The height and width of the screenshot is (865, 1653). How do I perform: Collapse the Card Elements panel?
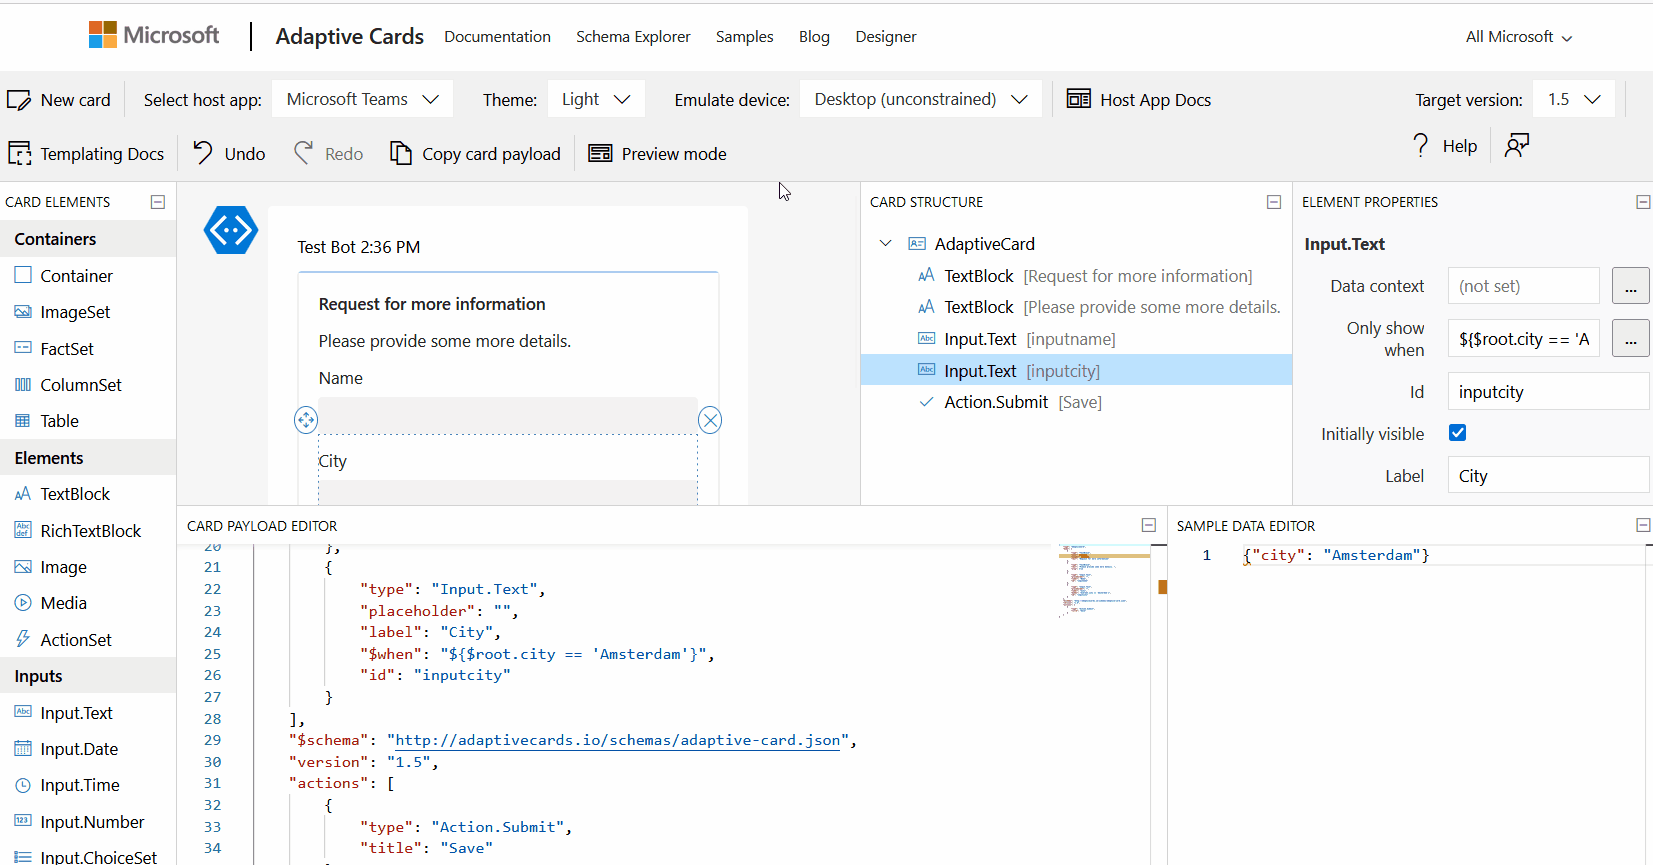158,202
